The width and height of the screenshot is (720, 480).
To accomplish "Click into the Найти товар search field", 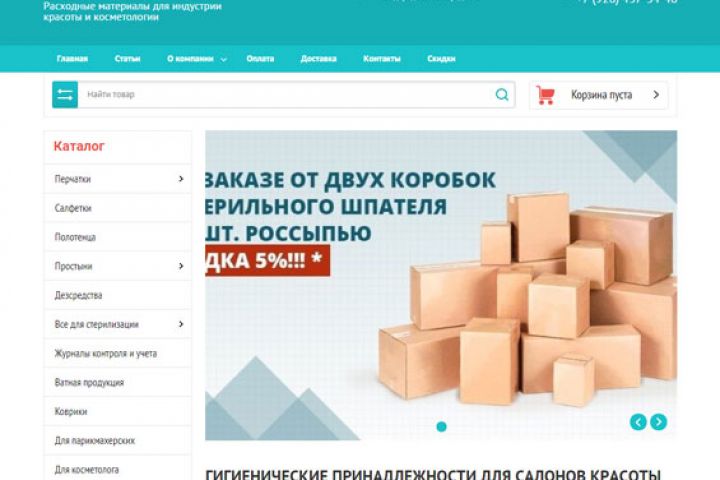I will click(x=285, y=95).
